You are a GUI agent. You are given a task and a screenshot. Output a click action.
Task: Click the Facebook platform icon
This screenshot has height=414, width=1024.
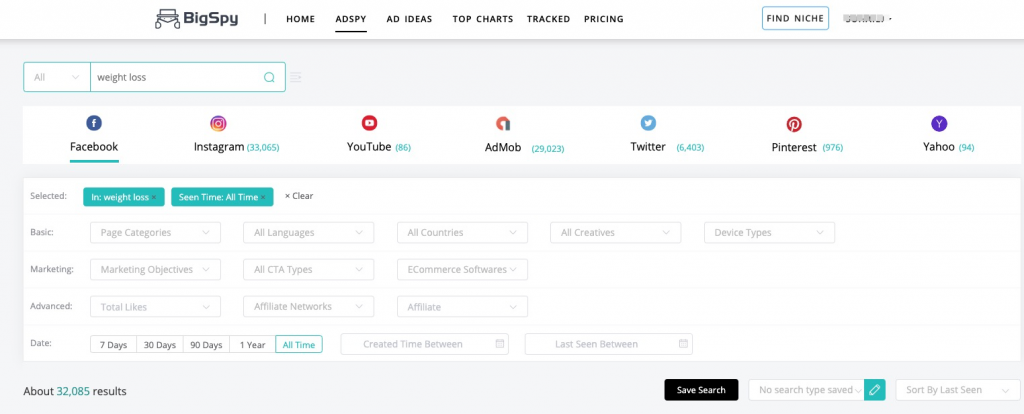pos(94,123)
